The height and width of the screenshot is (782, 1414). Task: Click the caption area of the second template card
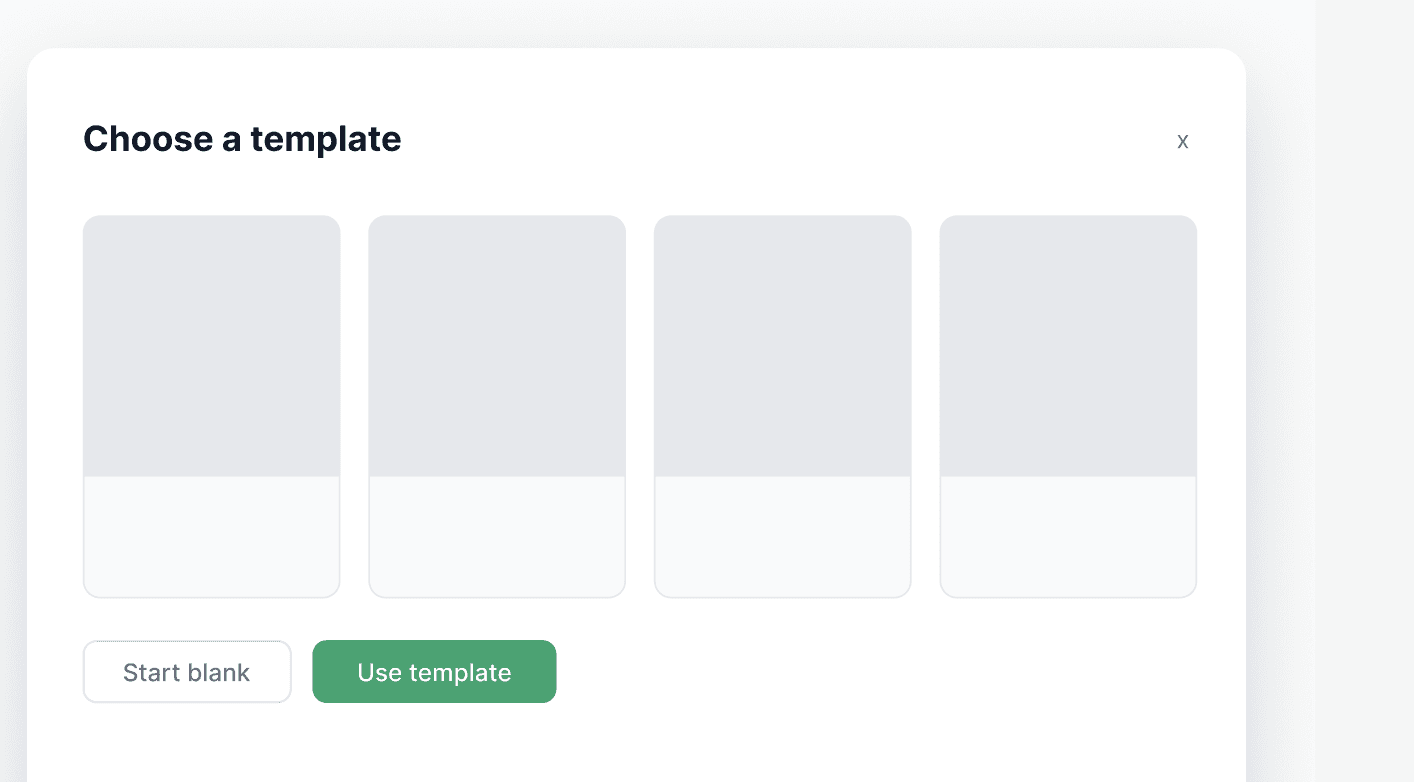coord(497,537)
